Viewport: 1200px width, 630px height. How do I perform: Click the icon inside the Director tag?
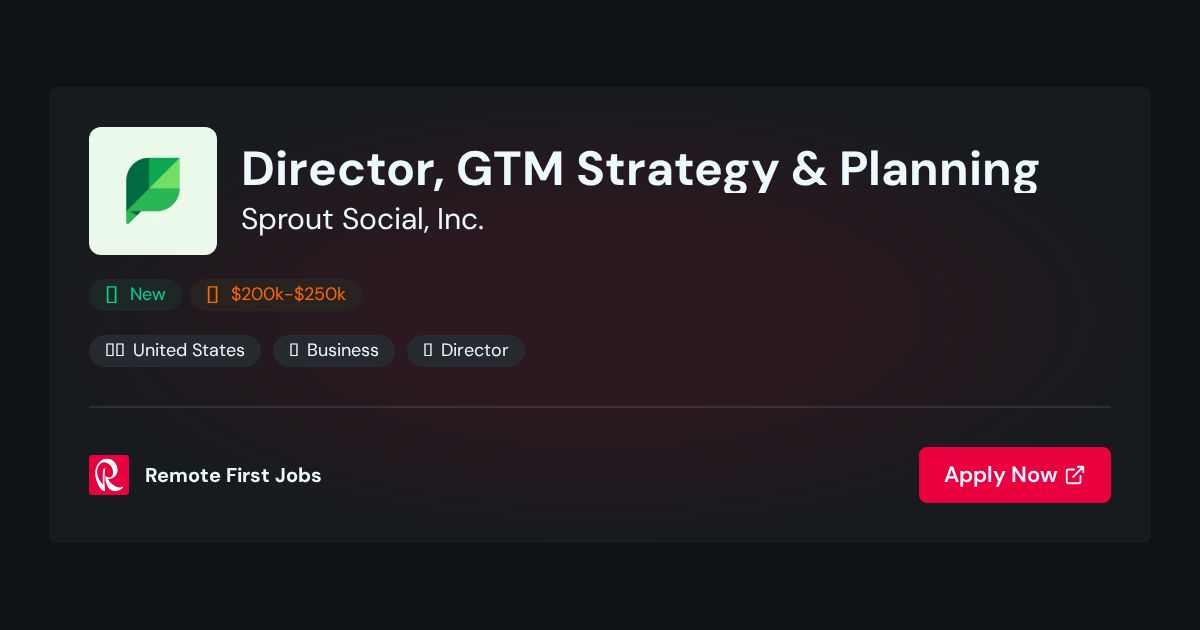[428, 350]
